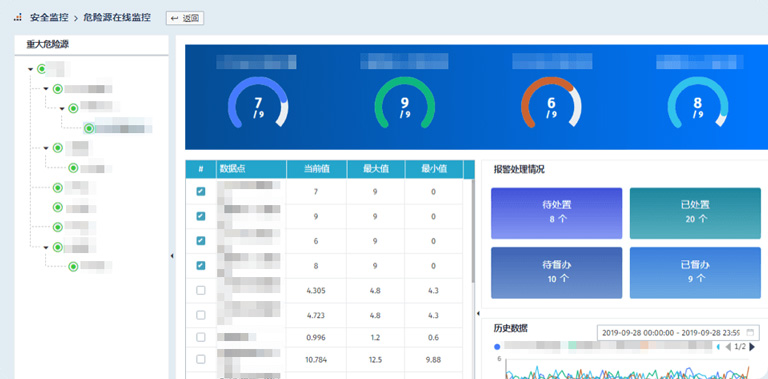This screenshot has width=768, height=379.
Task: Open the 危险源在线监控 breadcrumb
Action: [x=117, y=18]
